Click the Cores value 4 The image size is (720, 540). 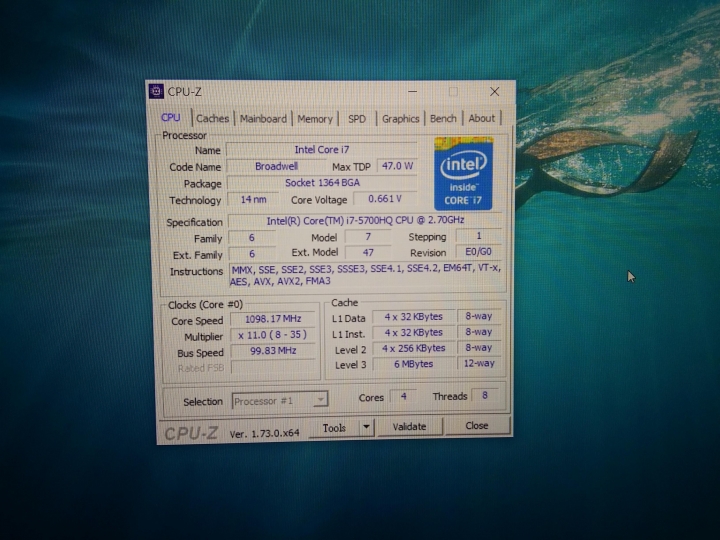coord(403,396)
